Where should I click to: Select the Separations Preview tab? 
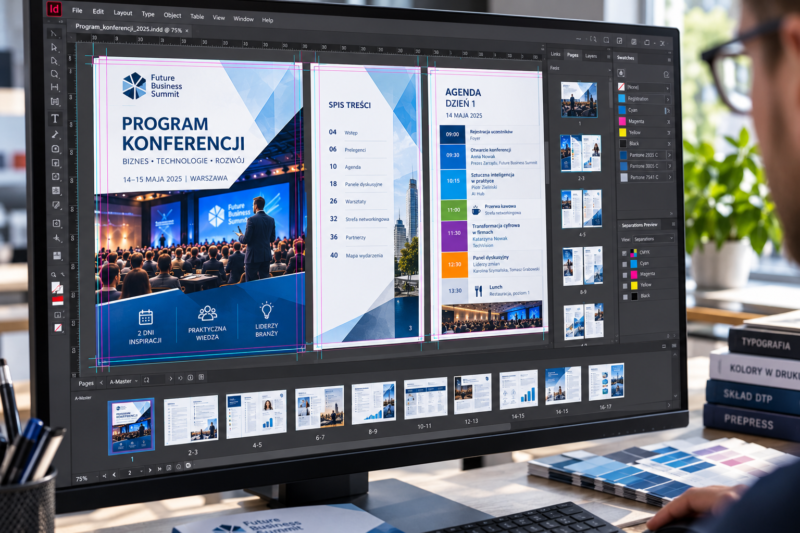(640, 224)
